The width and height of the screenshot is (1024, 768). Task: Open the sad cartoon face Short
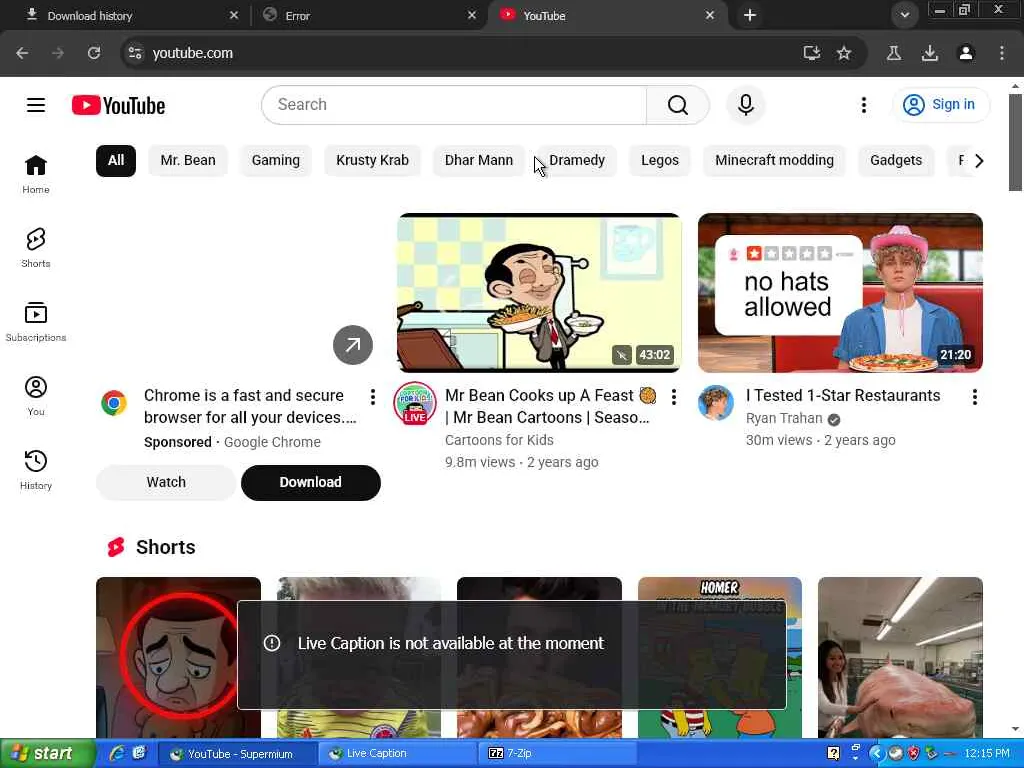click(x=178, y=657)
